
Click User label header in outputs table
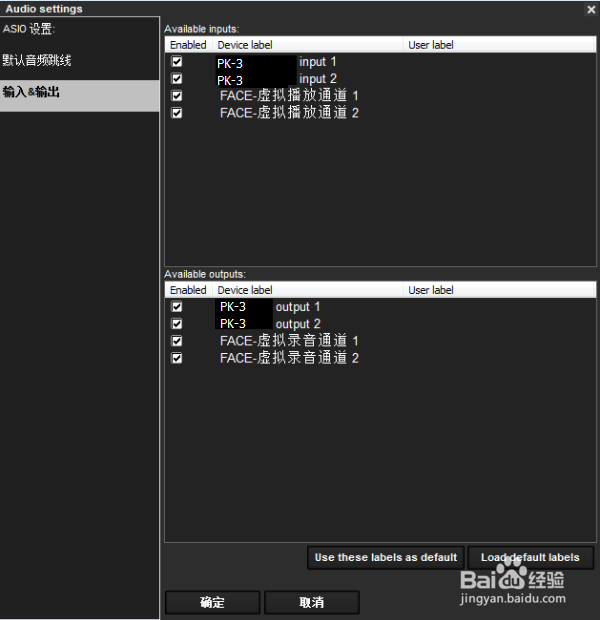coord(500,290)
